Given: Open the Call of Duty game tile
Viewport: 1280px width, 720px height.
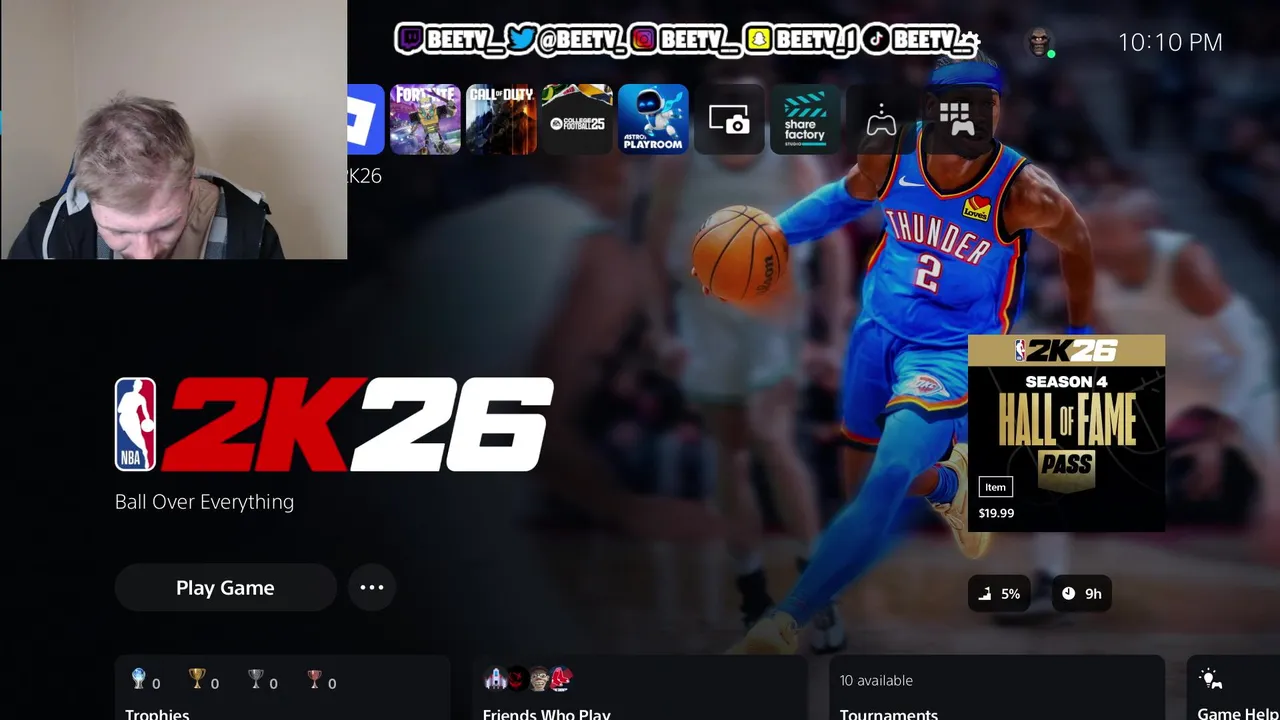Looking at the screenshot, I should pyautogui.click(x=501, y=119).
